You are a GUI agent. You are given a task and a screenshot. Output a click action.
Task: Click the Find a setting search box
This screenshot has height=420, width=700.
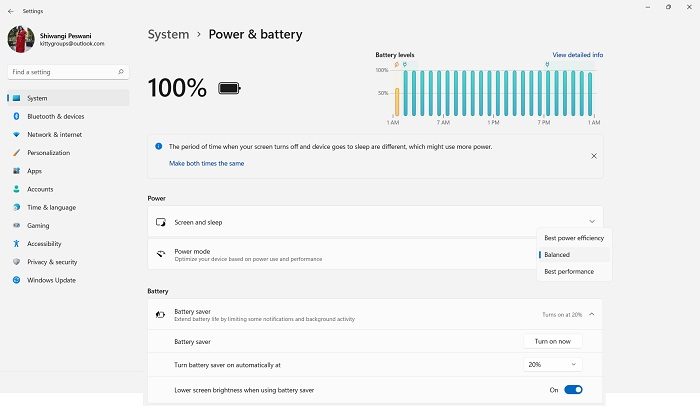tap(68, 72)
